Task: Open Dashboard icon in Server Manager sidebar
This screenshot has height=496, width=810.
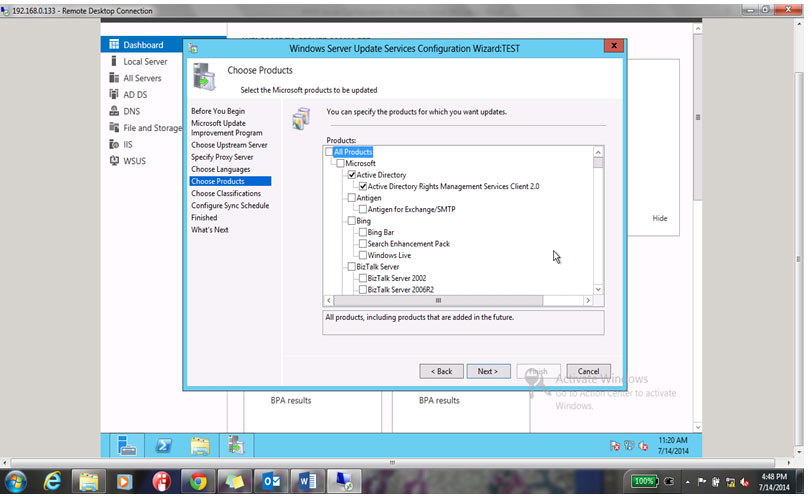Action: tap(114, 44)
